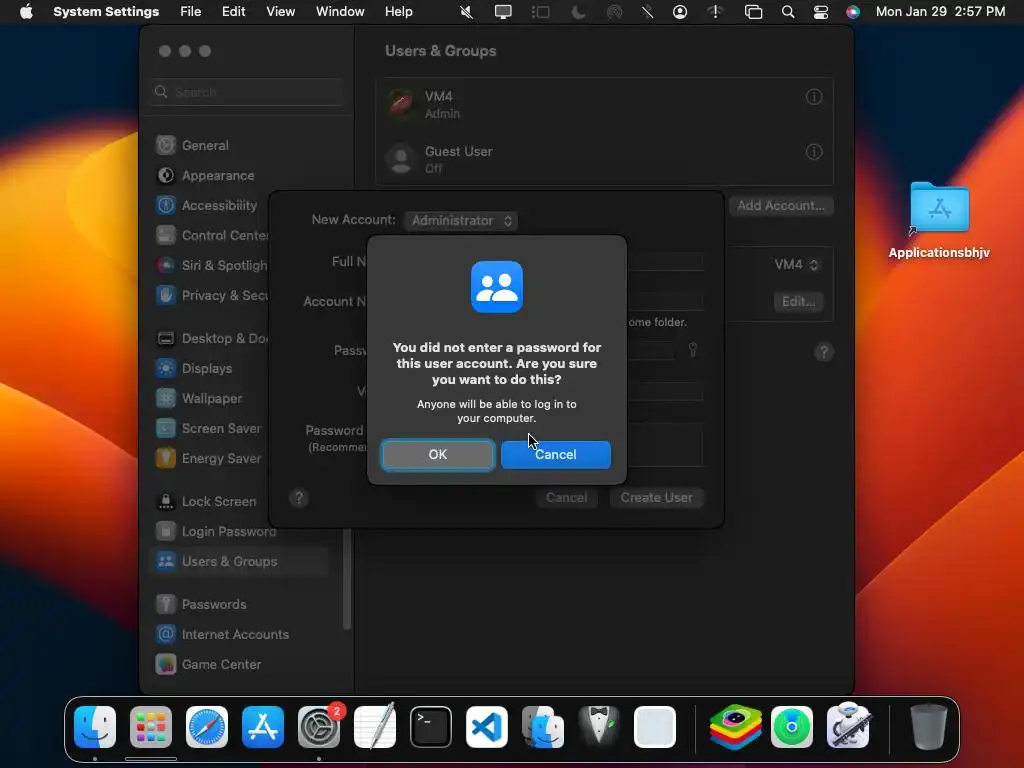Click the Create User button
Screen dimensions: 1024x768
click(656, 498)
